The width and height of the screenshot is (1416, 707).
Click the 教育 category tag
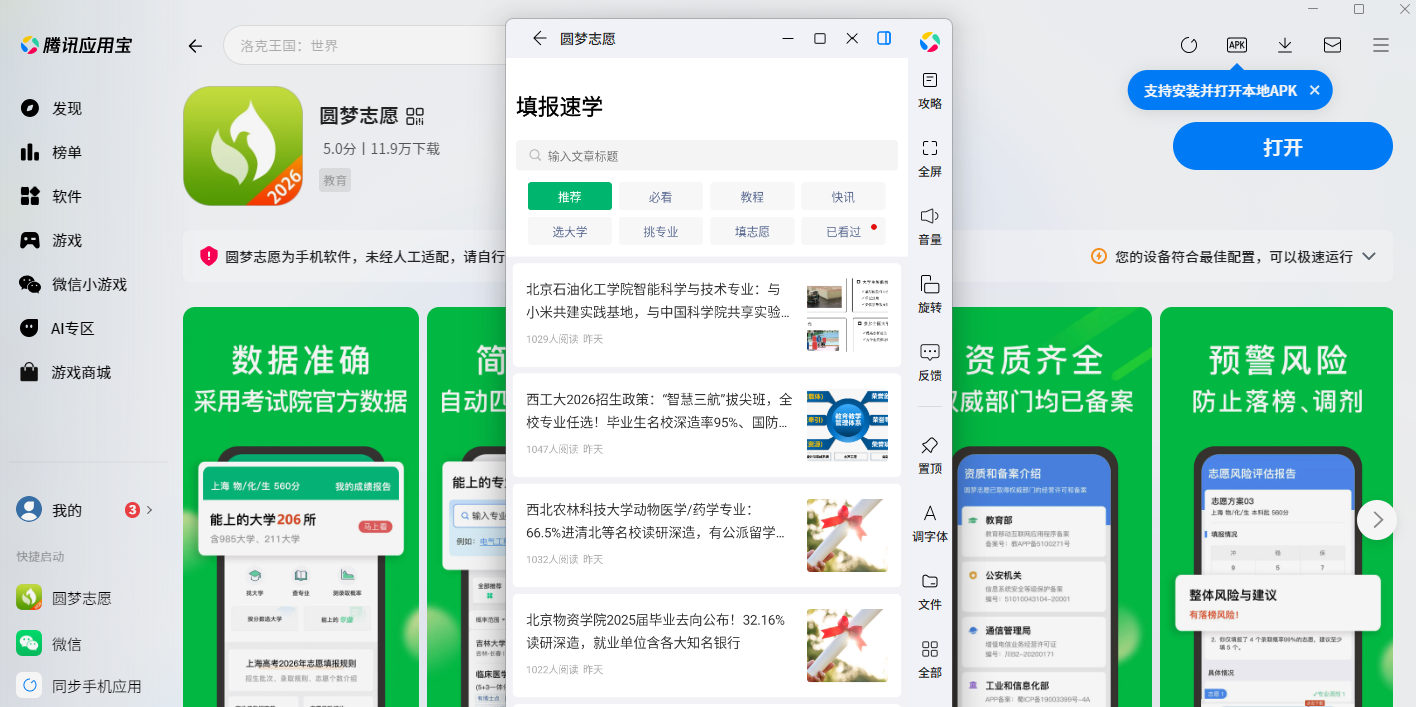335,181
